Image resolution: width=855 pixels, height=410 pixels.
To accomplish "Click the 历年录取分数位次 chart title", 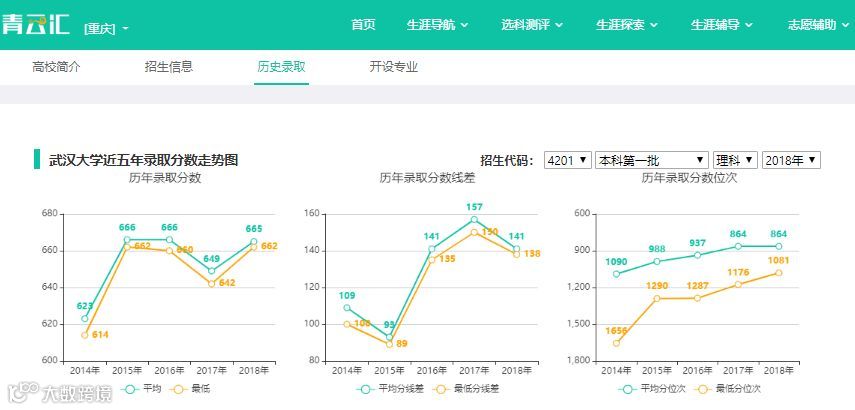I will [x=689, y=178].
